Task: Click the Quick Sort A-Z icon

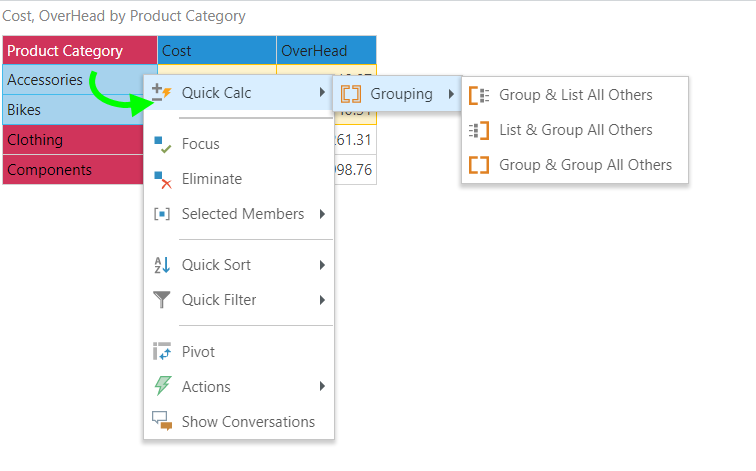Action: pos(162,265)
